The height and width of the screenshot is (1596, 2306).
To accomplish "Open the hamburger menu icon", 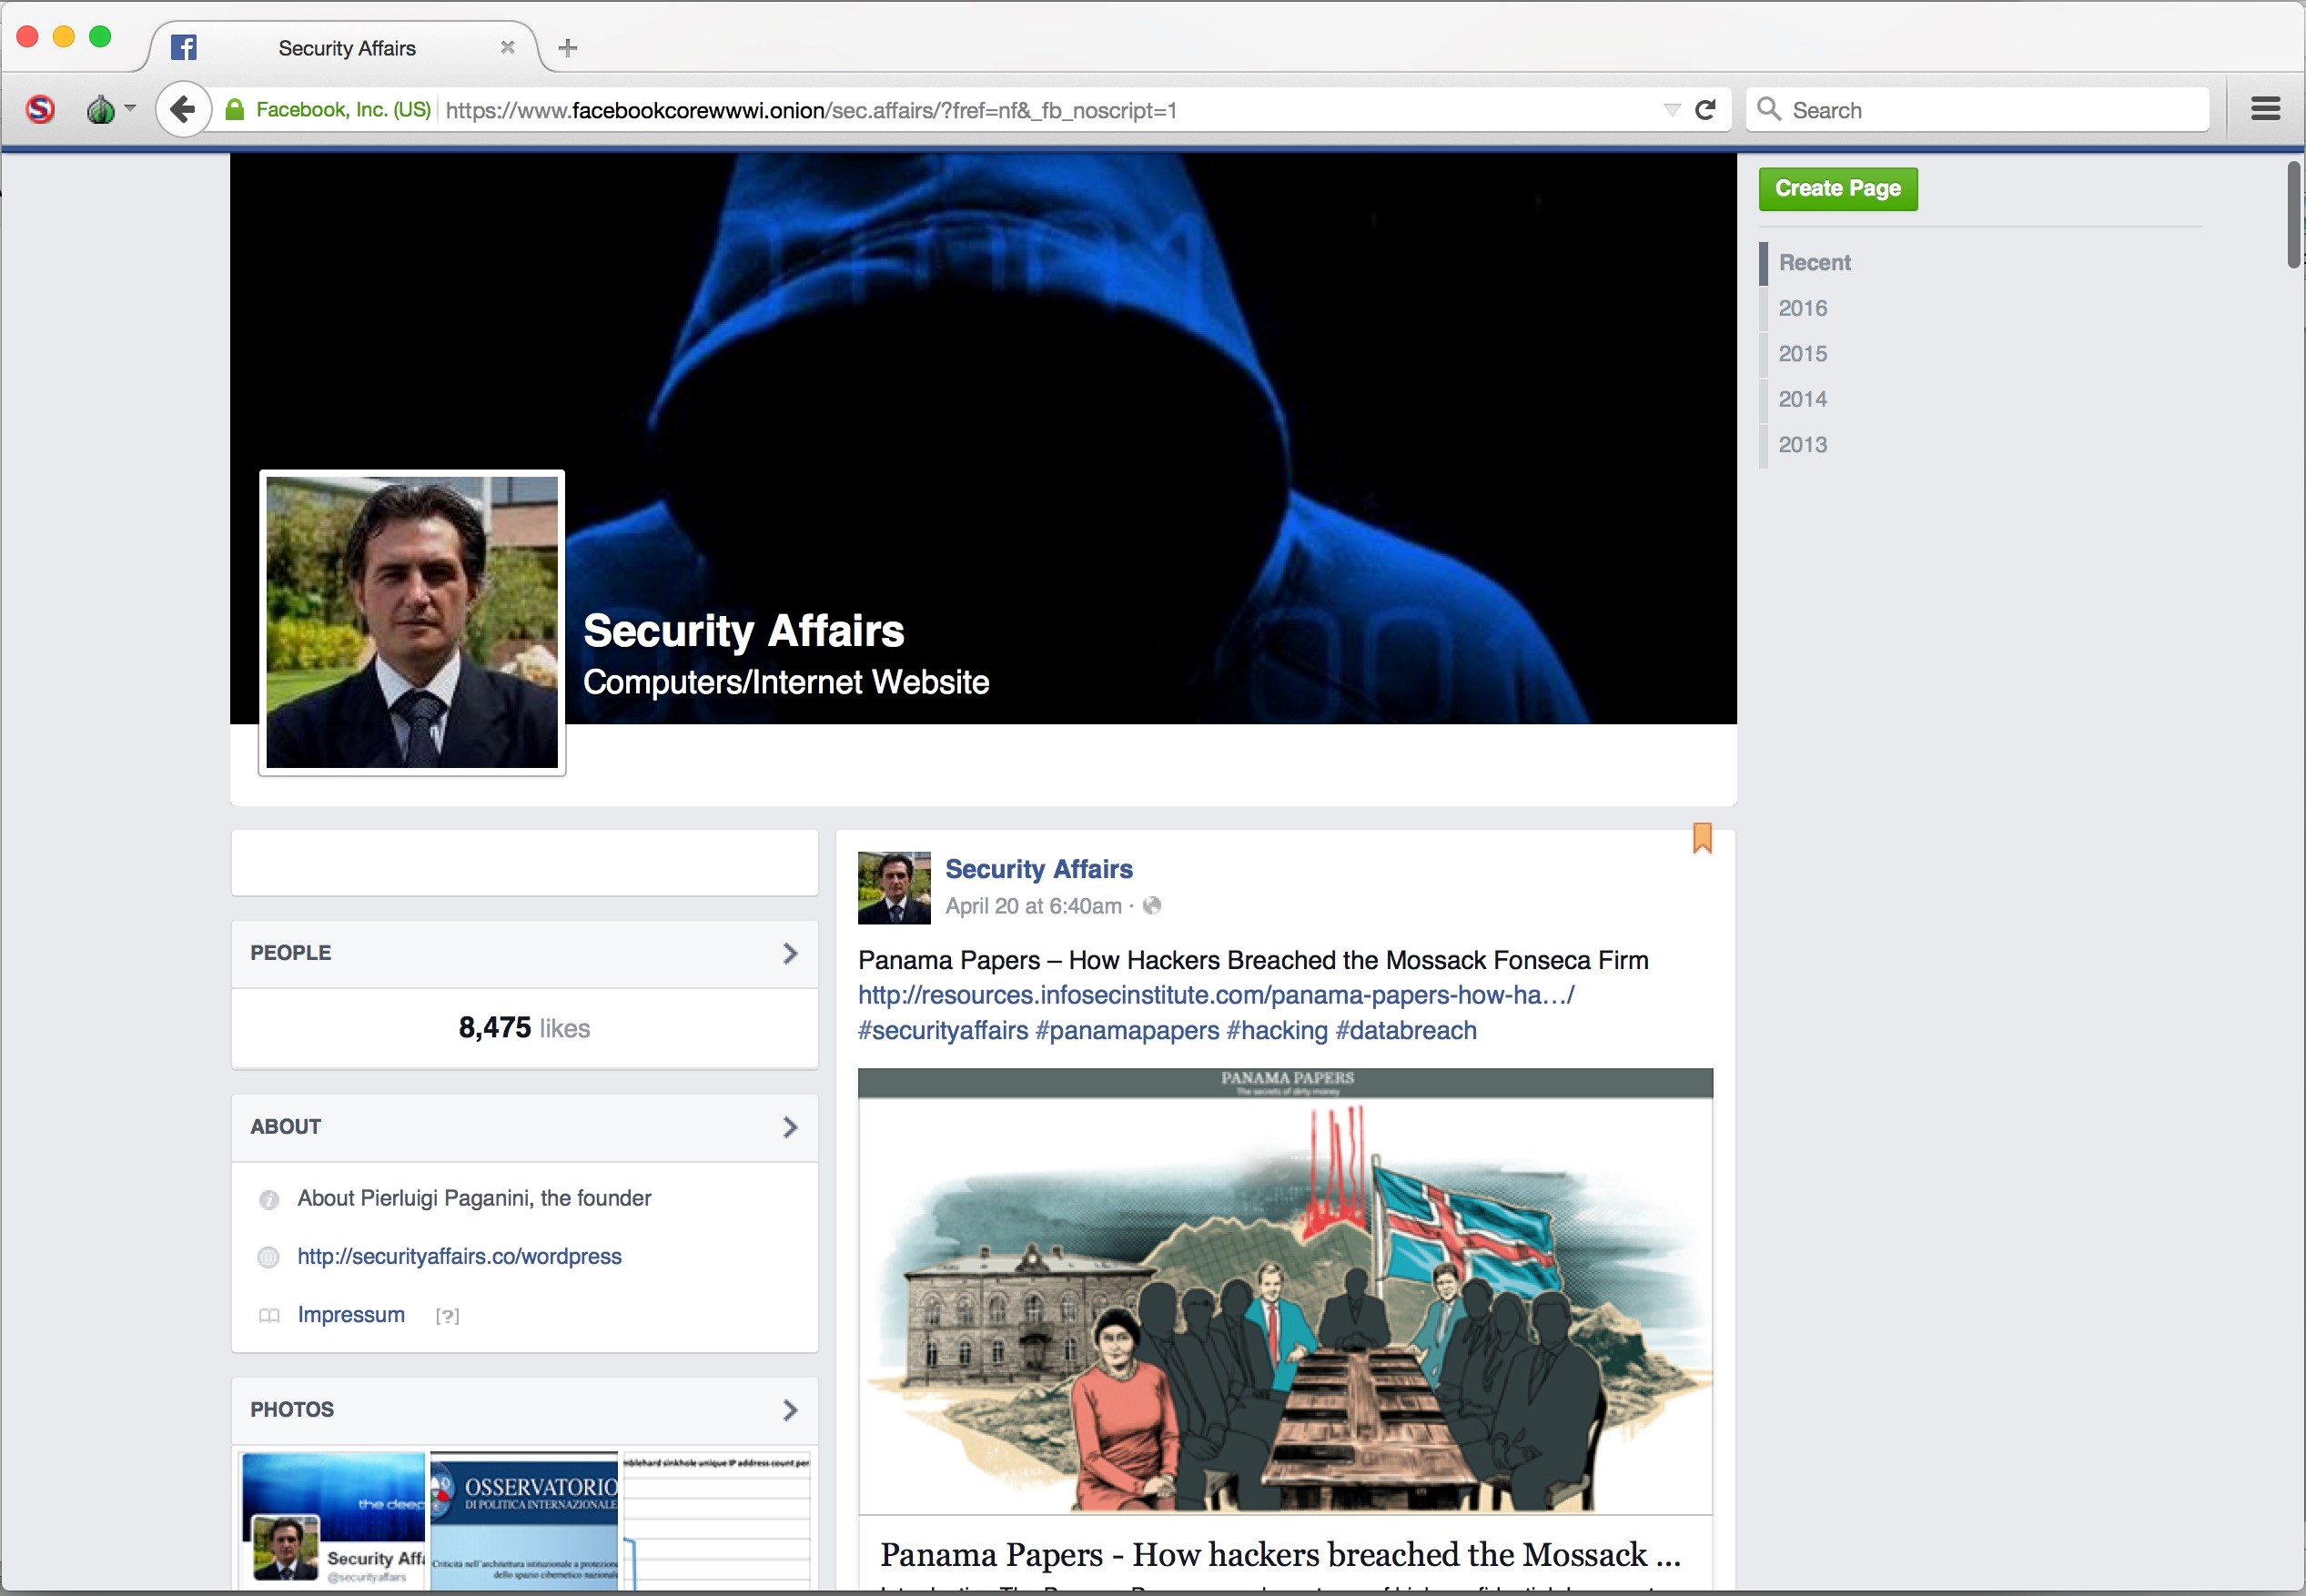I will [2265, 109].
